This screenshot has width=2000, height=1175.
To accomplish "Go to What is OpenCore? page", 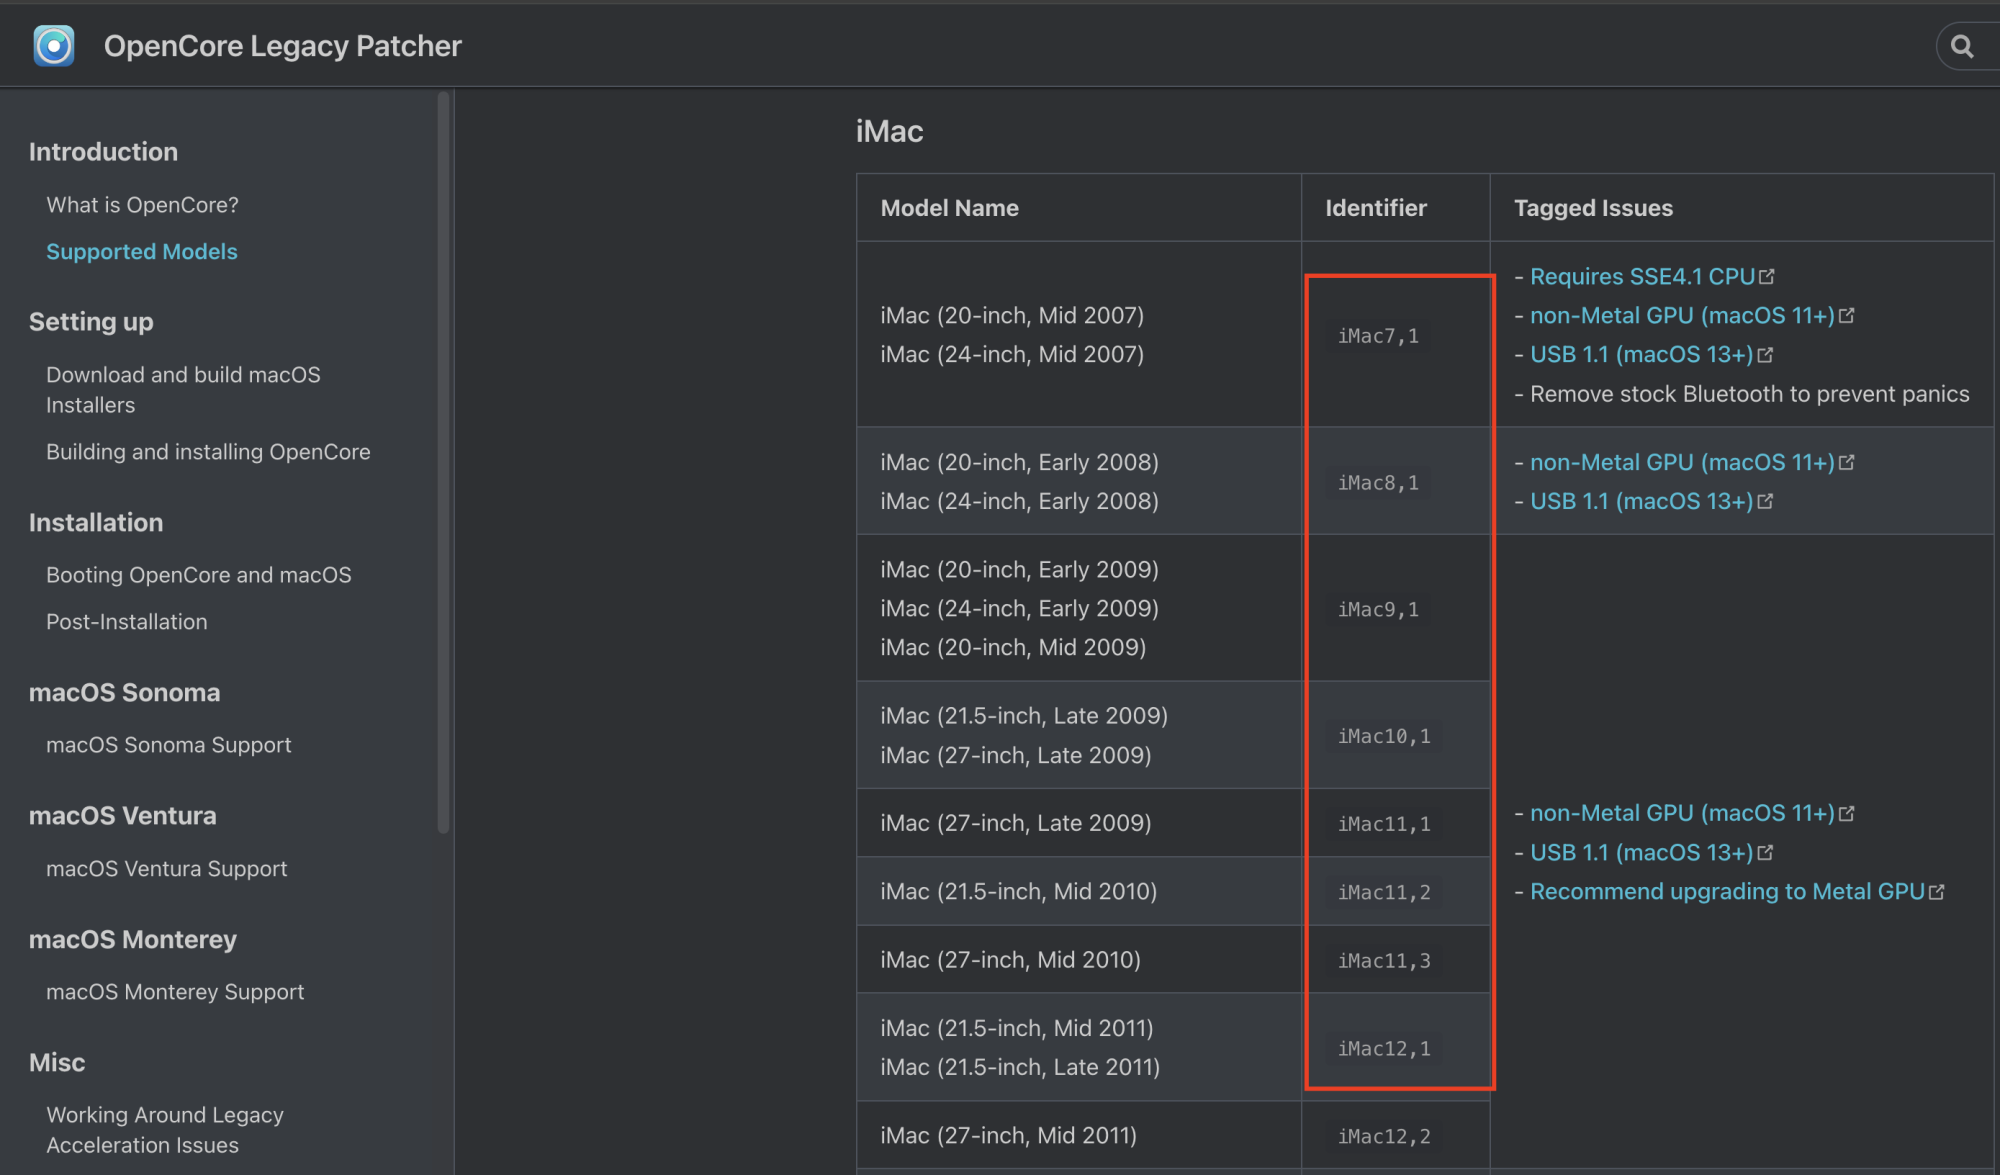I will [142, 205].
